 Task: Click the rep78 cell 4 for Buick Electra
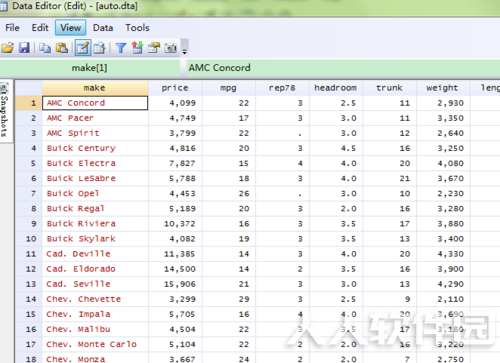click(282, 163)
